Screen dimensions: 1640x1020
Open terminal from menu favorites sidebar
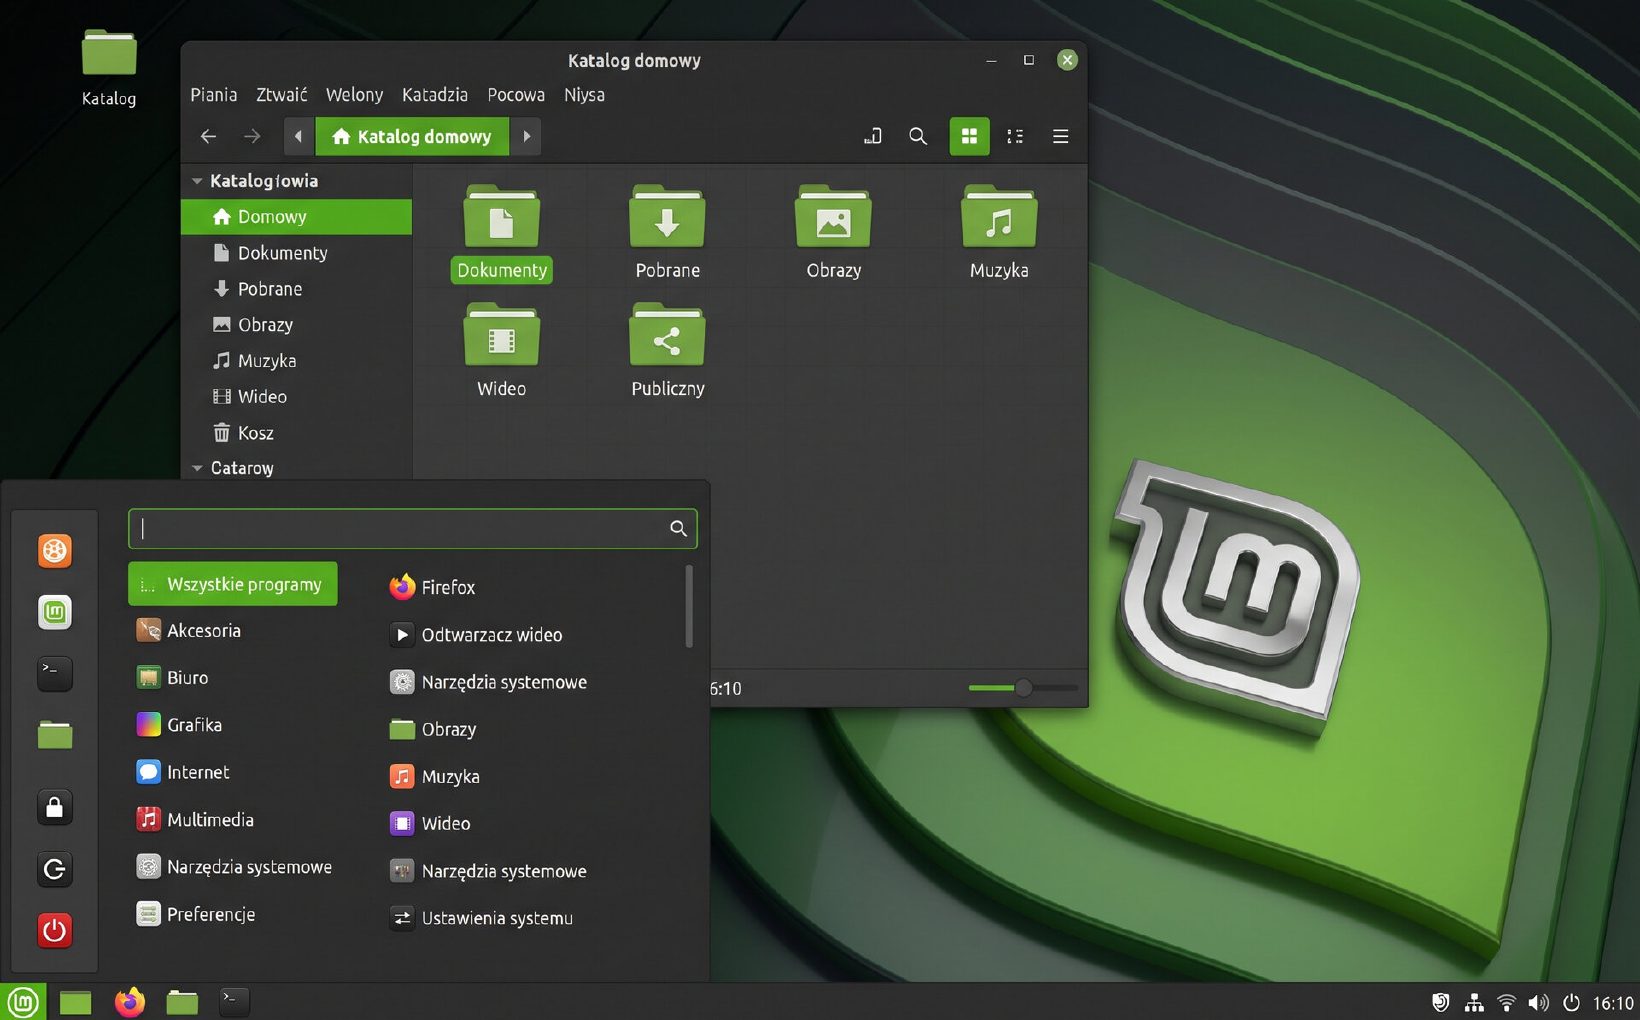coord(55,673)
